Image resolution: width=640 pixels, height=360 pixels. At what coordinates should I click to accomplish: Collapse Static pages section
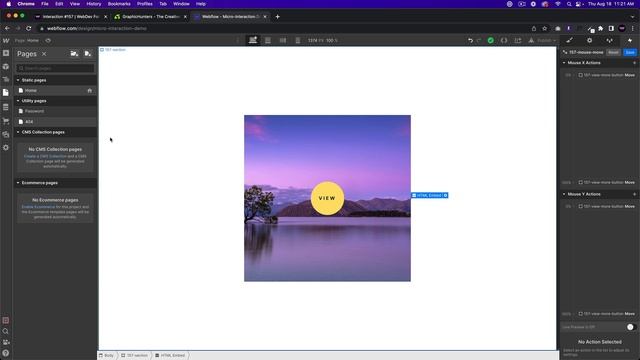[x=18, y=80]
